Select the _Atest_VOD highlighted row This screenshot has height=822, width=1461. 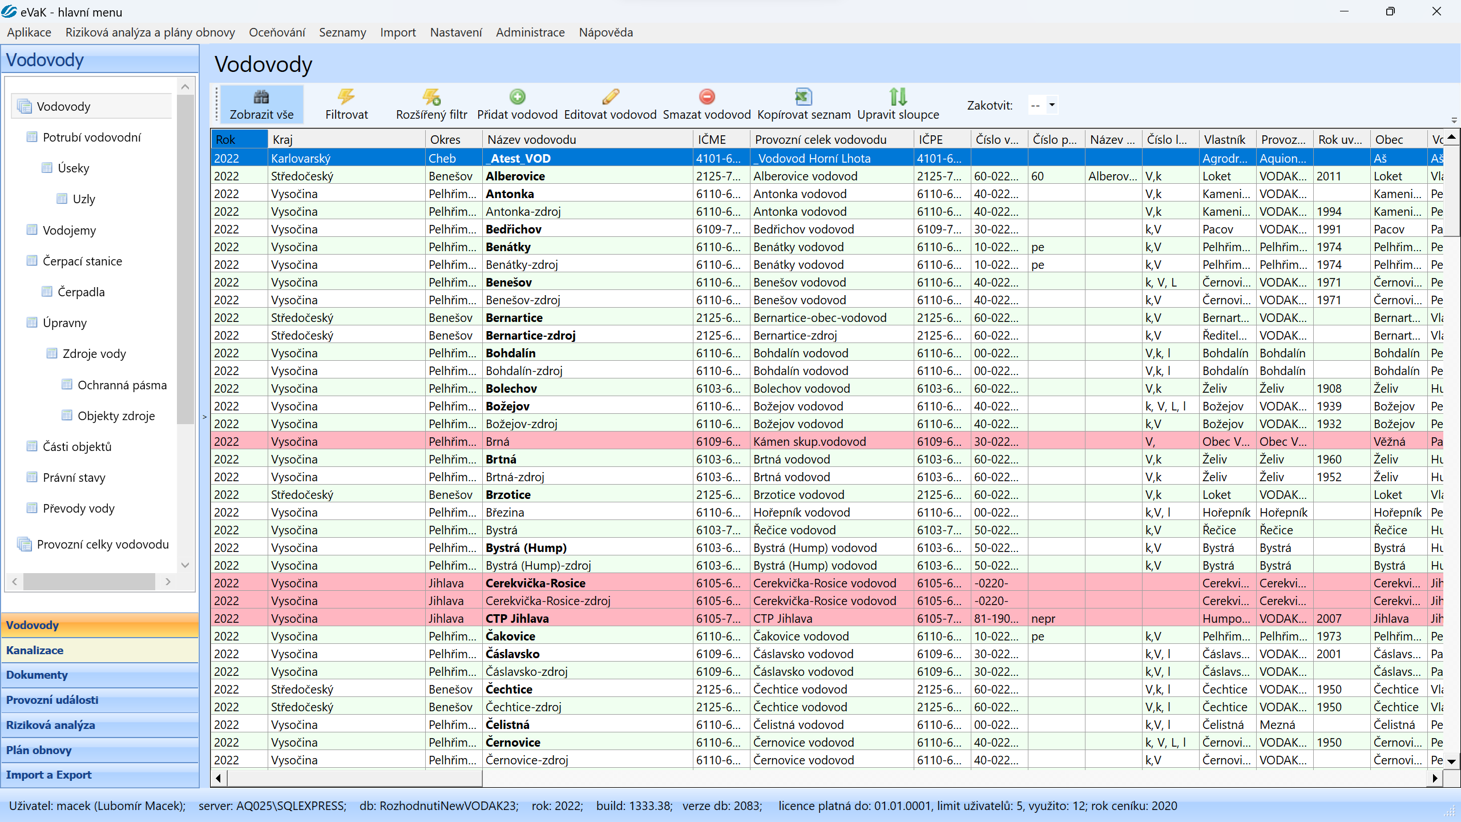(x=827, y=158)
